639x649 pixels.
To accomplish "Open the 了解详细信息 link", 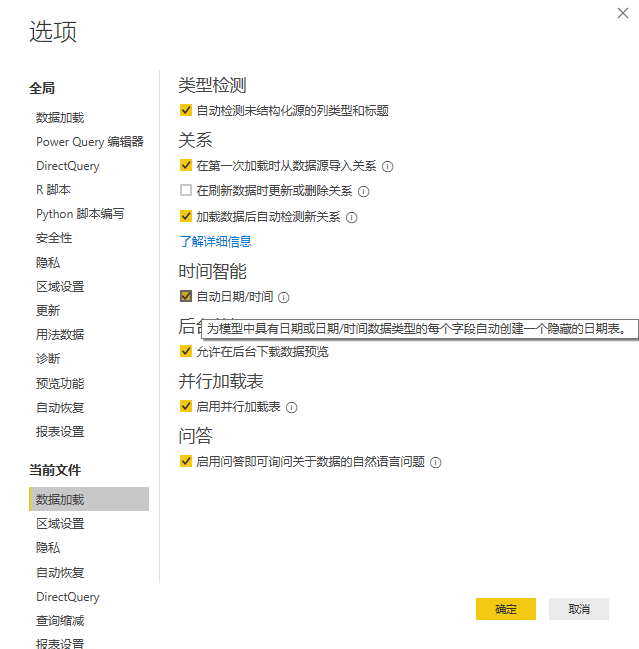I will coord(216,241).
